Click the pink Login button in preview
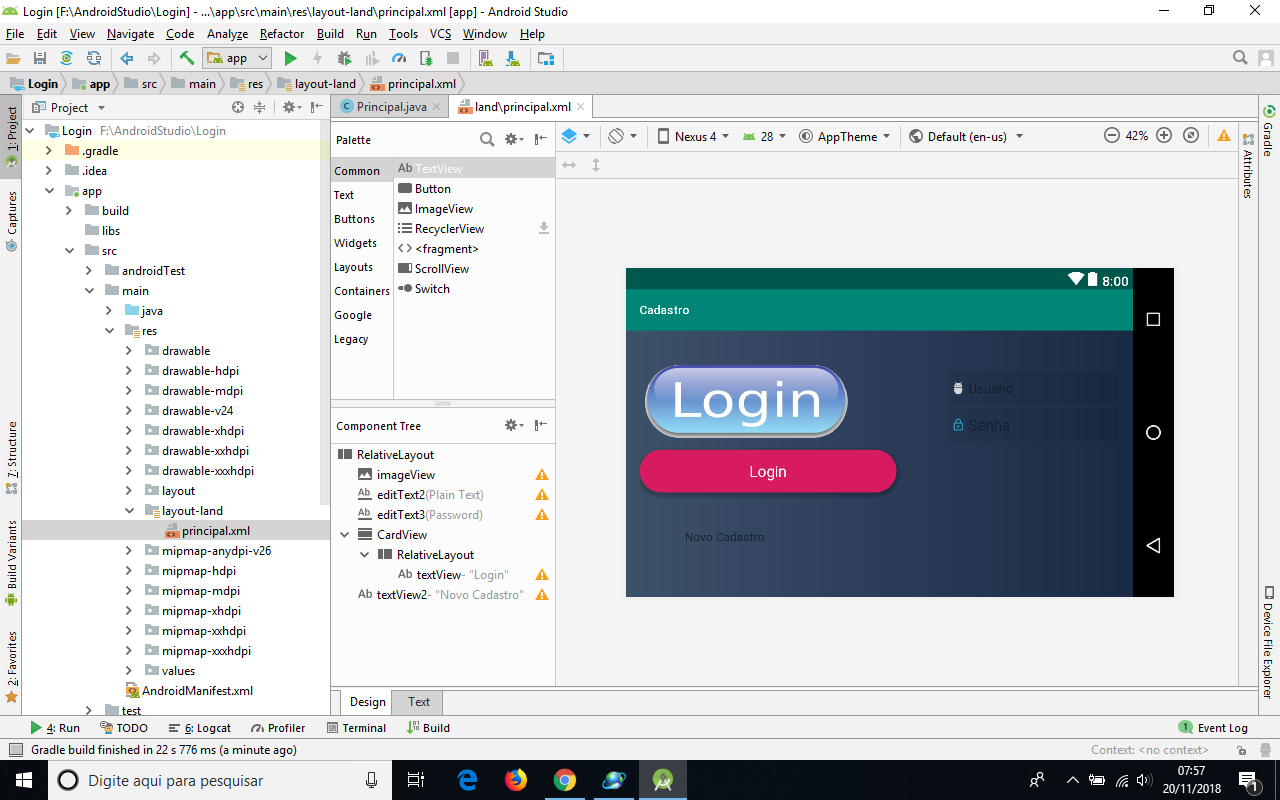Viewport: 1280px width, 800px height. (x=768, y=471)
